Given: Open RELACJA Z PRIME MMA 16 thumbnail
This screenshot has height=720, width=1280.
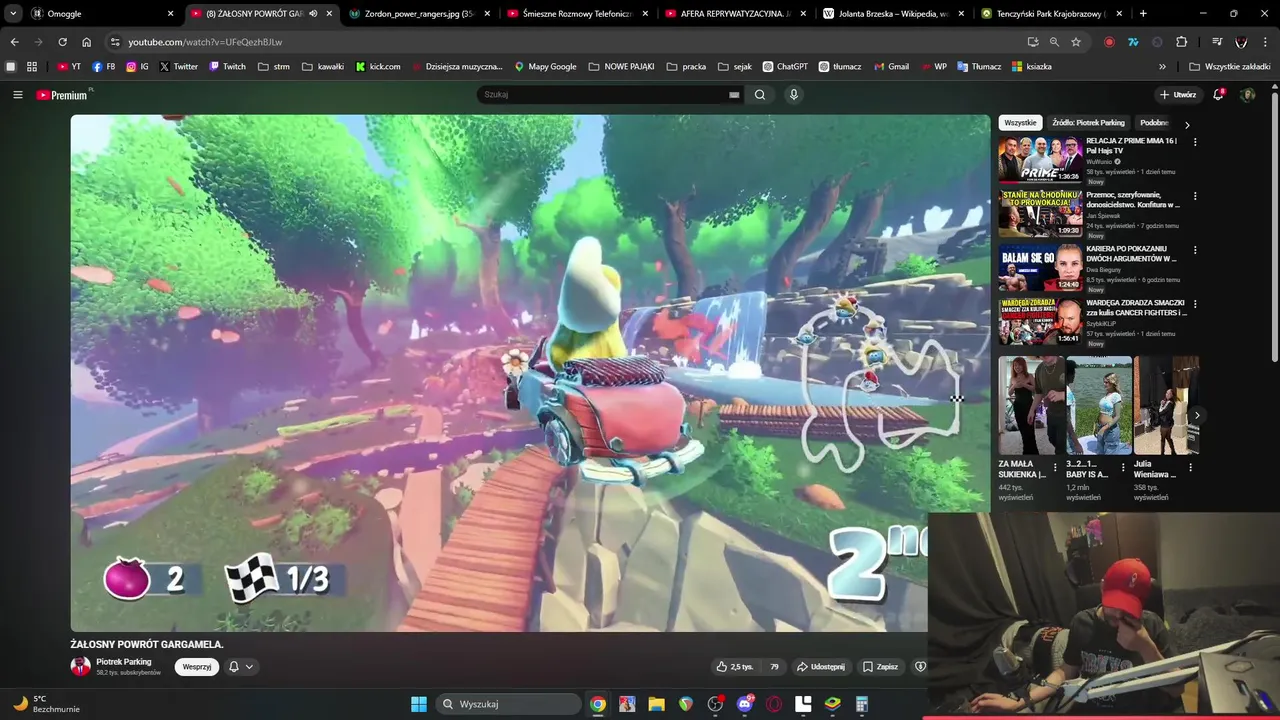Looking at the screenshot, I should coord(1040,159).
